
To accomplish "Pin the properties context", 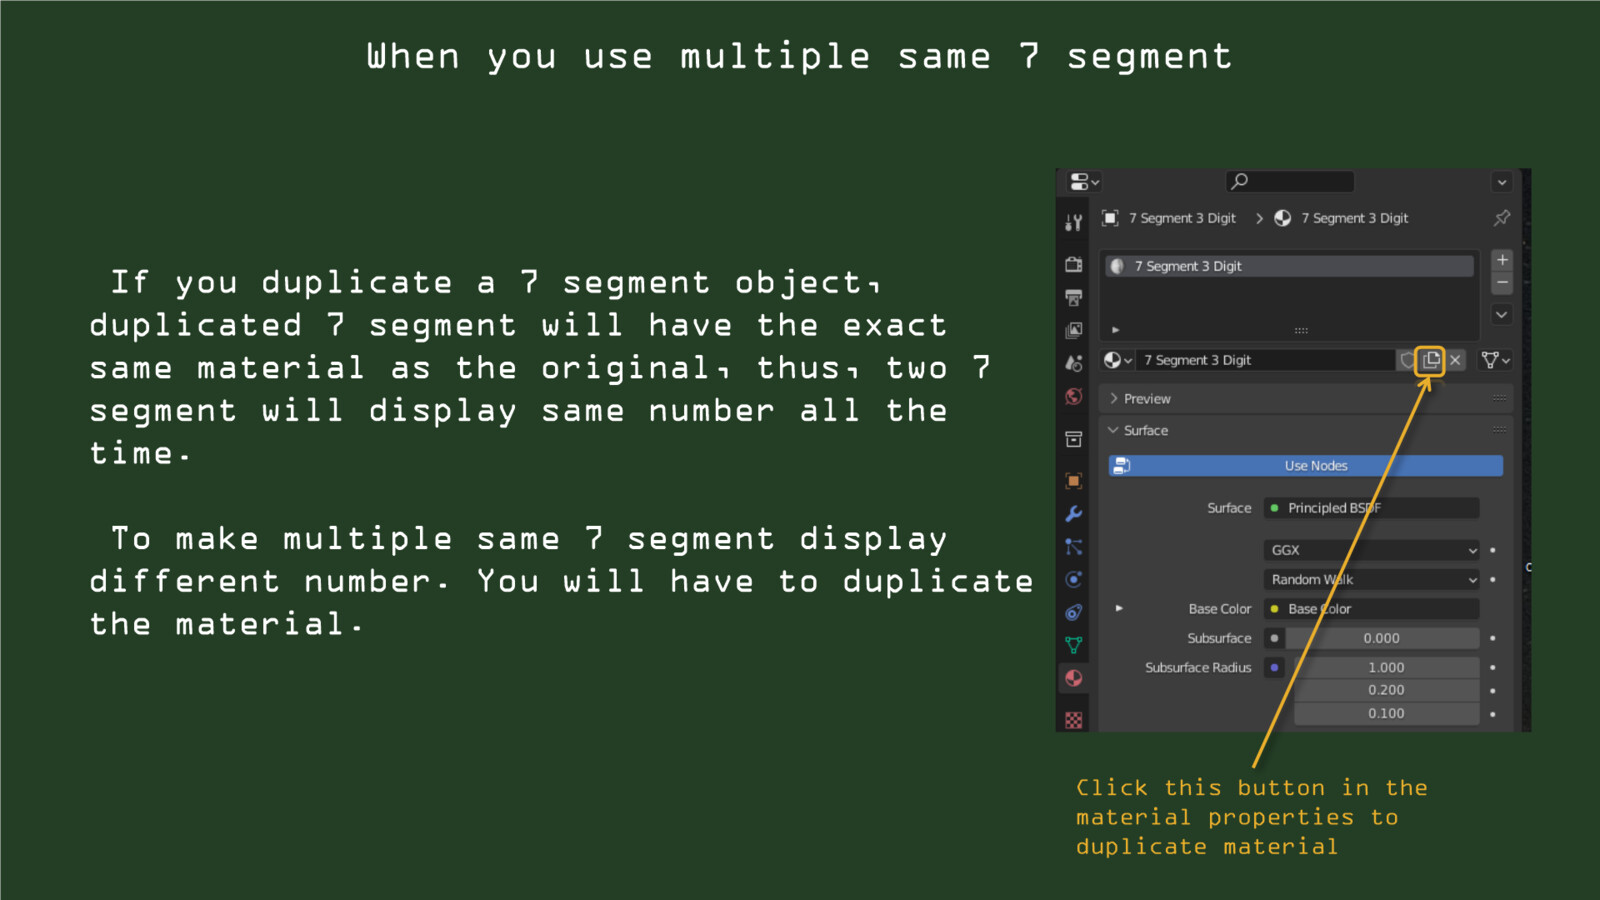I will 1501,218.
